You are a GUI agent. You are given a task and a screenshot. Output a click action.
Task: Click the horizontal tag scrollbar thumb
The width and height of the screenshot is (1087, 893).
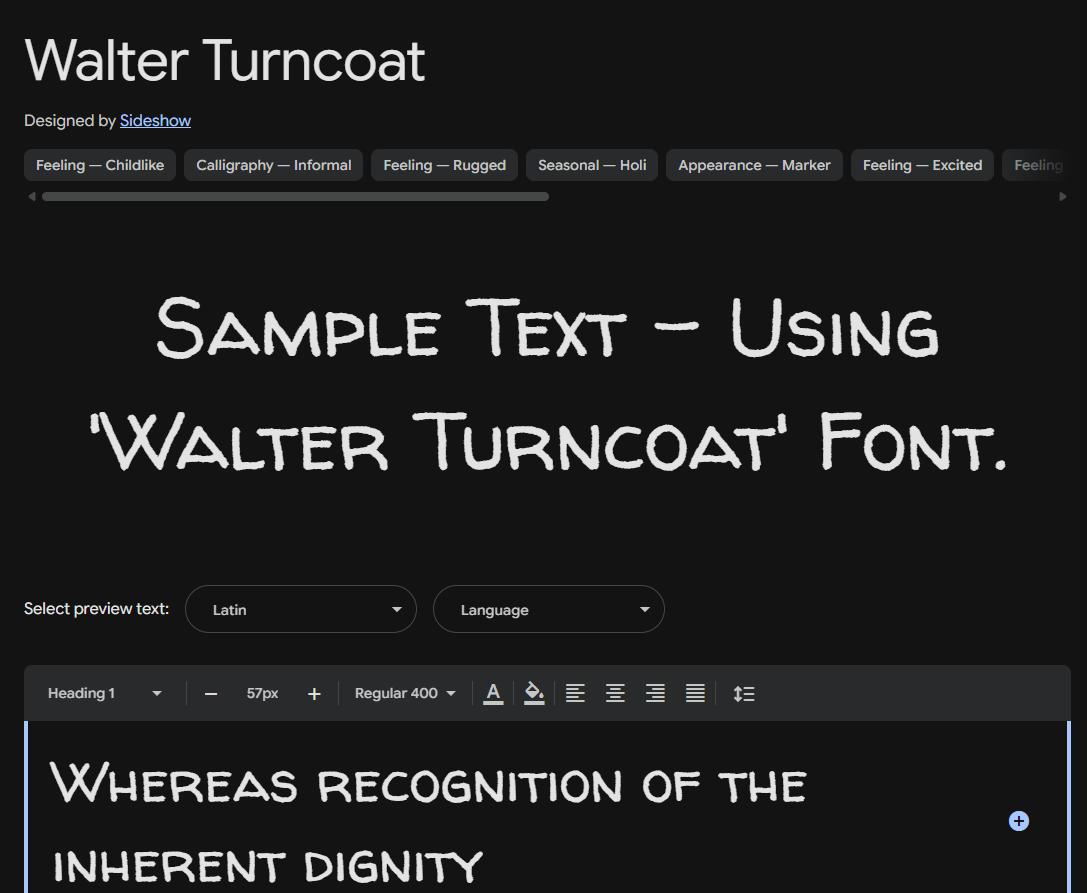295,197
